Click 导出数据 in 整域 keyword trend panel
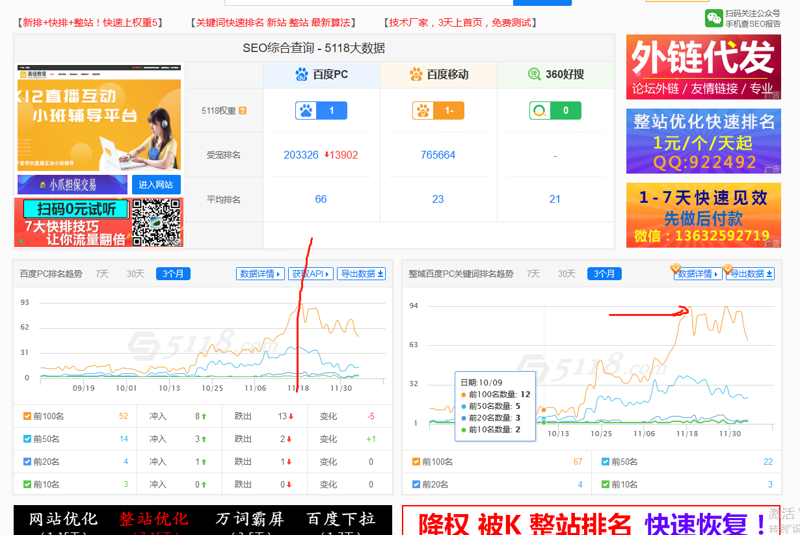This screenshot has height=535, width=800. point(750,274)
